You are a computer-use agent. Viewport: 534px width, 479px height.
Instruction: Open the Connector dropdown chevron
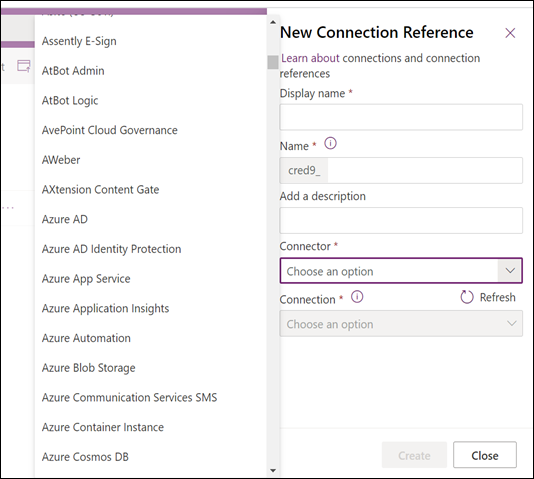(509, 271)
